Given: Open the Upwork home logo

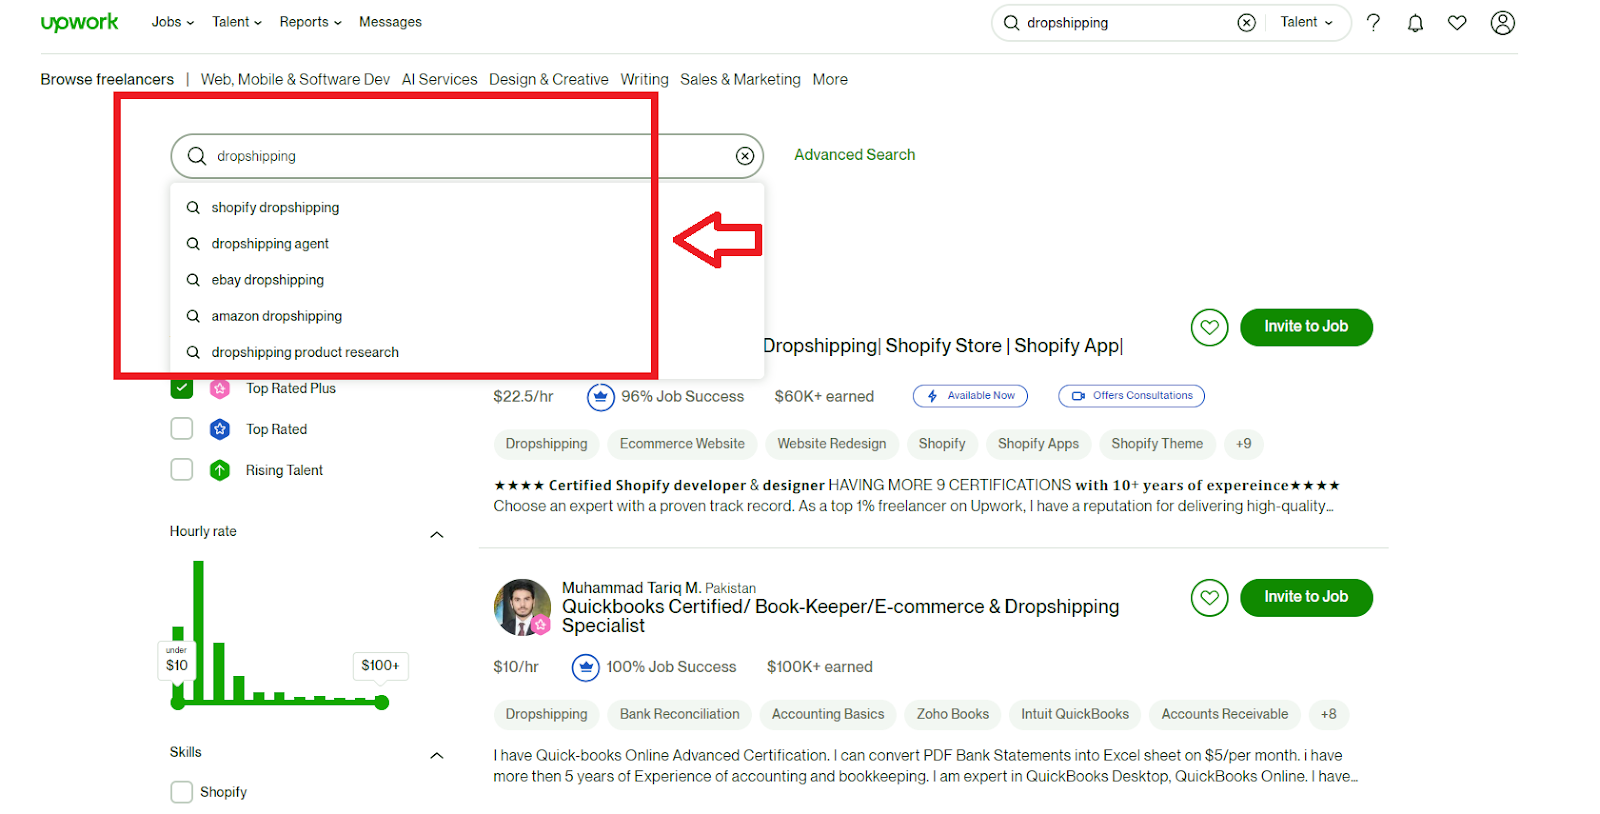Looking at the screenshot, I should pos(79,22).
